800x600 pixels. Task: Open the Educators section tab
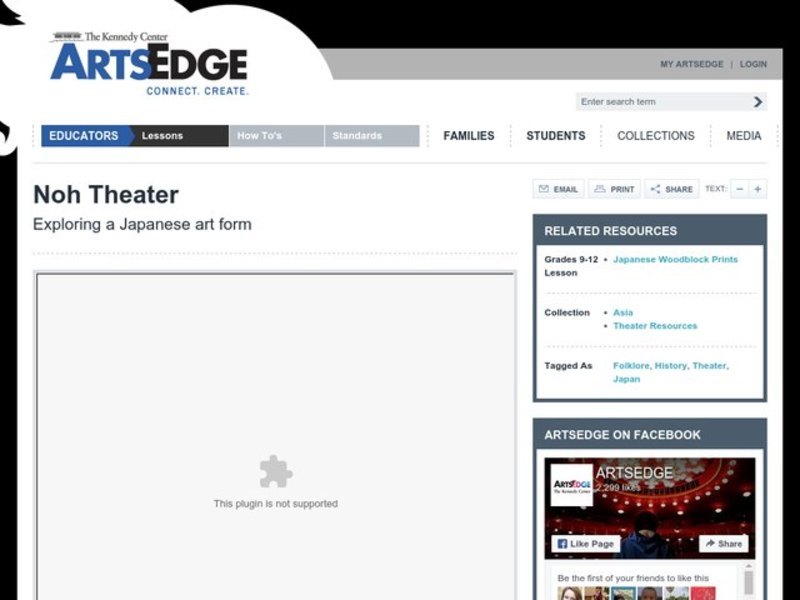83,136
